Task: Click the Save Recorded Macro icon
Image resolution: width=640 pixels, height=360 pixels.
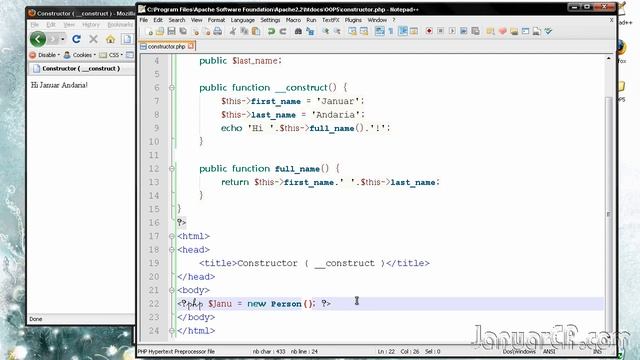Action: pos(475,31)
